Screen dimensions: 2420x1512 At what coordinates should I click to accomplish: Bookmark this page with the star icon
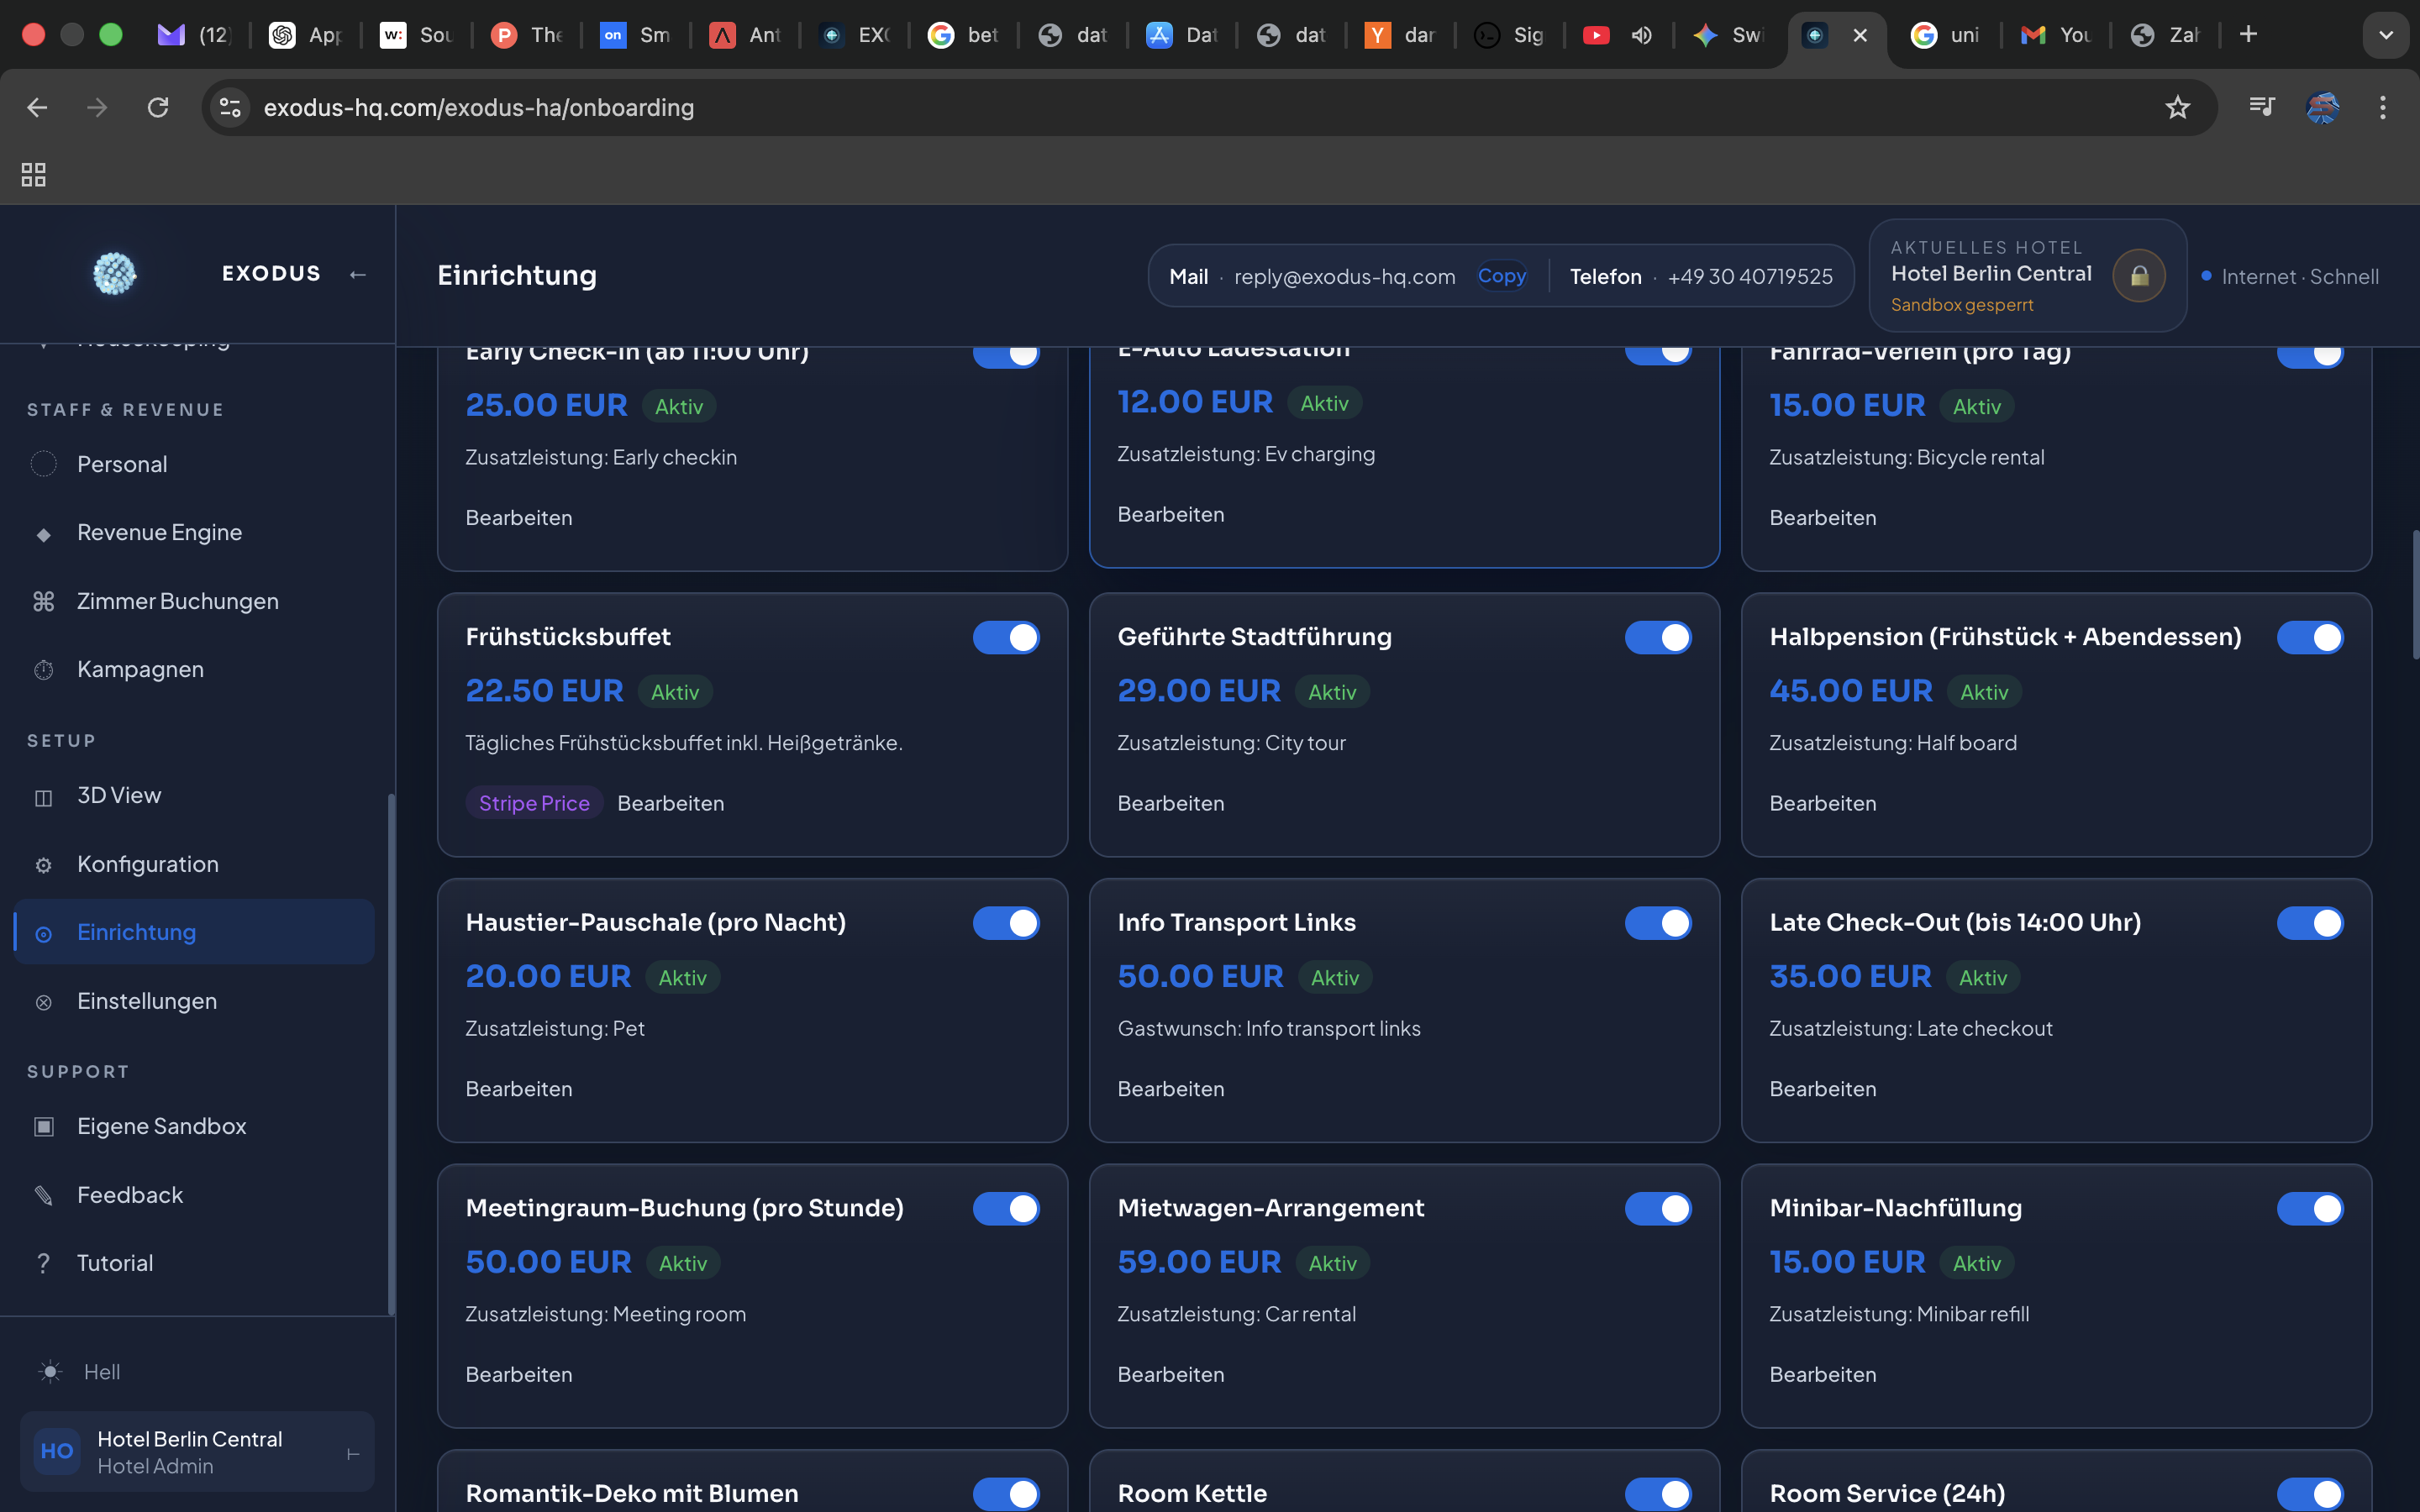pos(2177,107)
